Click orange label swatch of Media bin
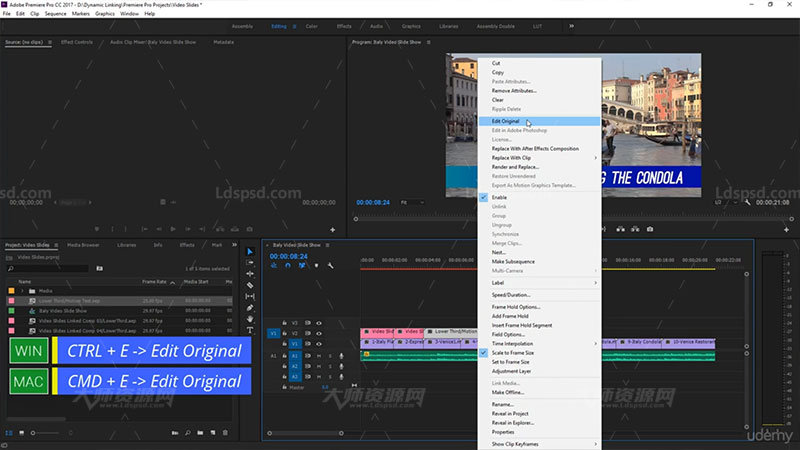Screen dimensions: 800x450 pyautogui.click(x=11, y=291)
